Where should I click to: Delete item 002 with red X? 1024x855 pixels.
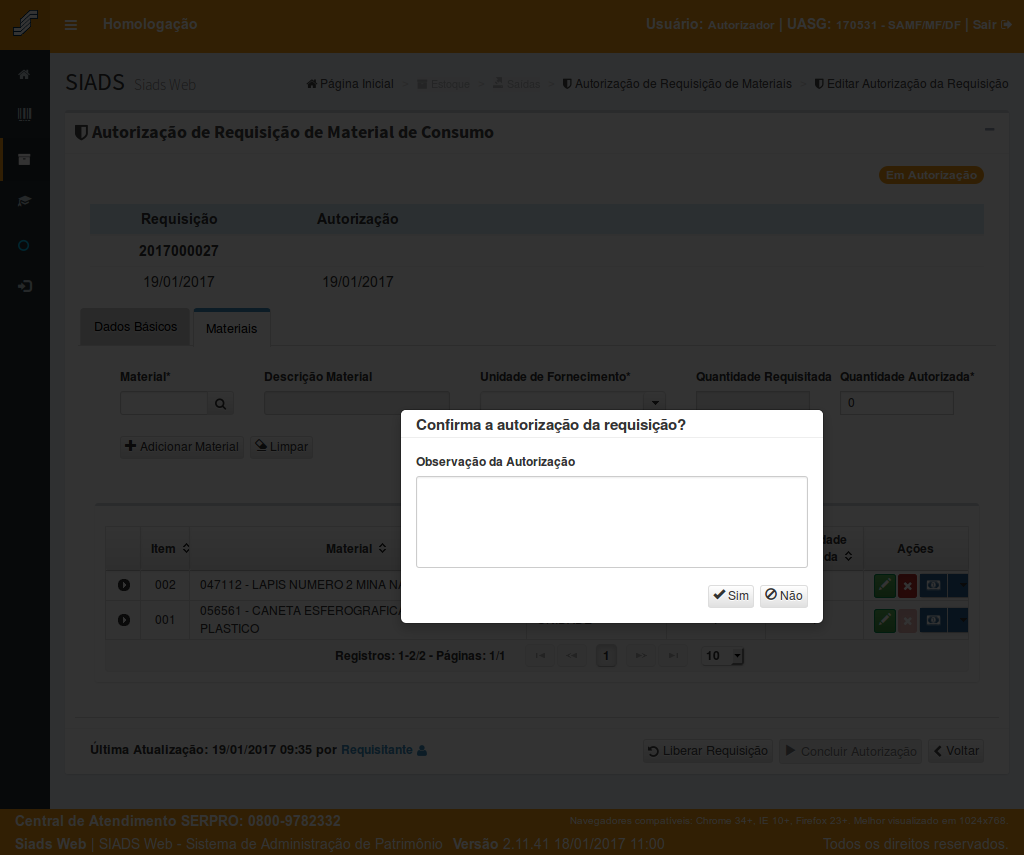click(x=907, y=585)
